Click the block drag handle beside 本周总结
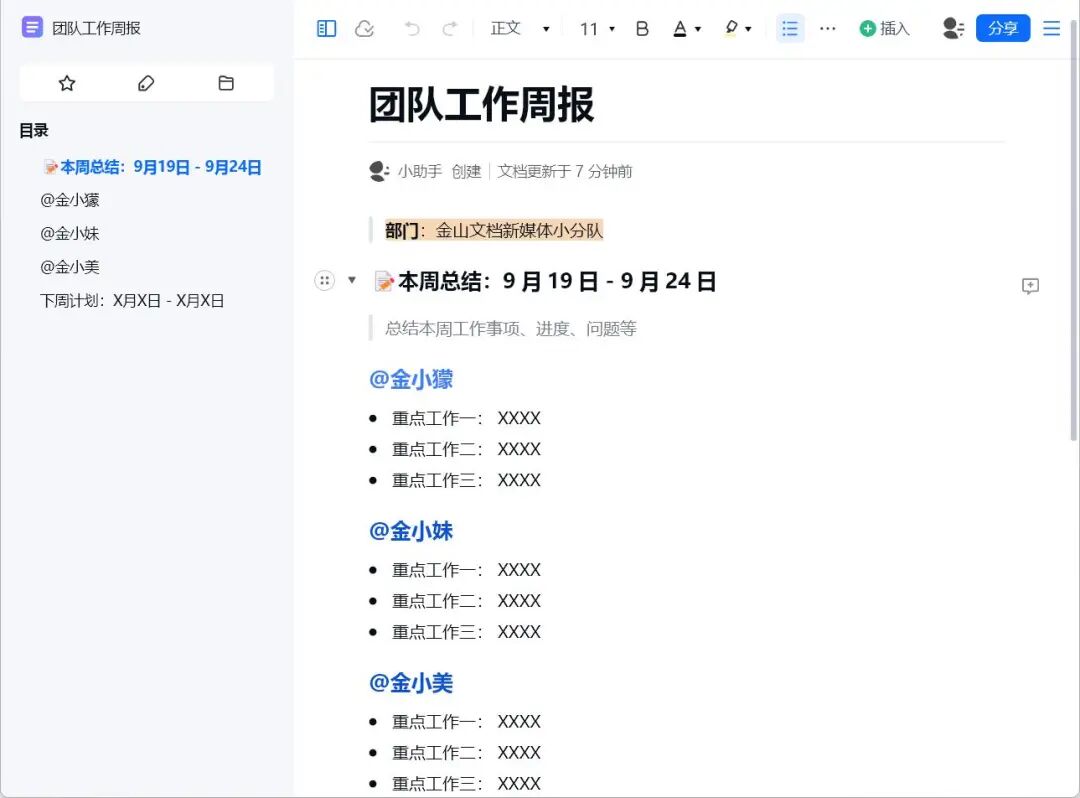The width and height of the screenshot is (1080, 798). 324,280
